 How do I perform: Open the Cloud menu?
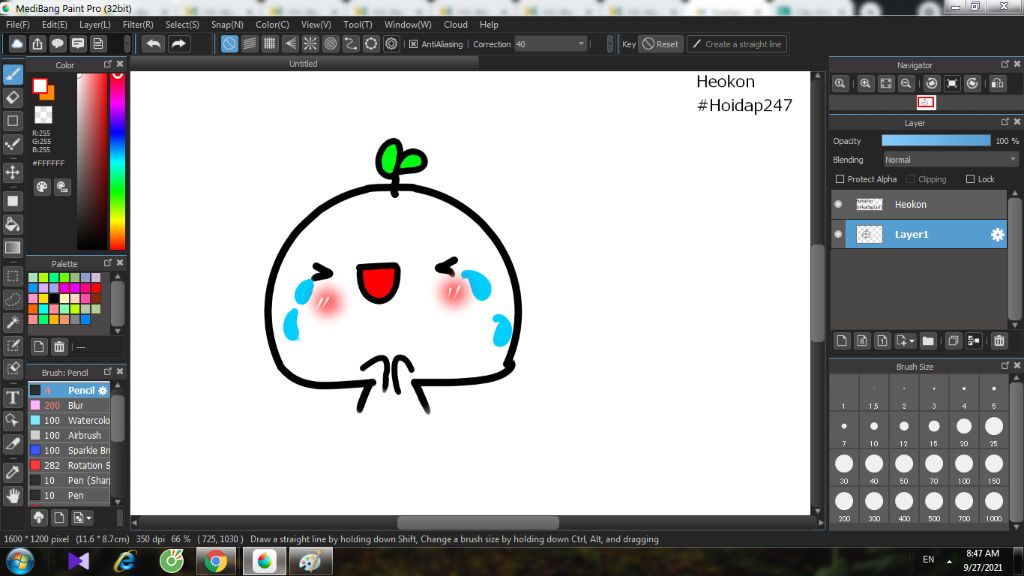point(455,25)
